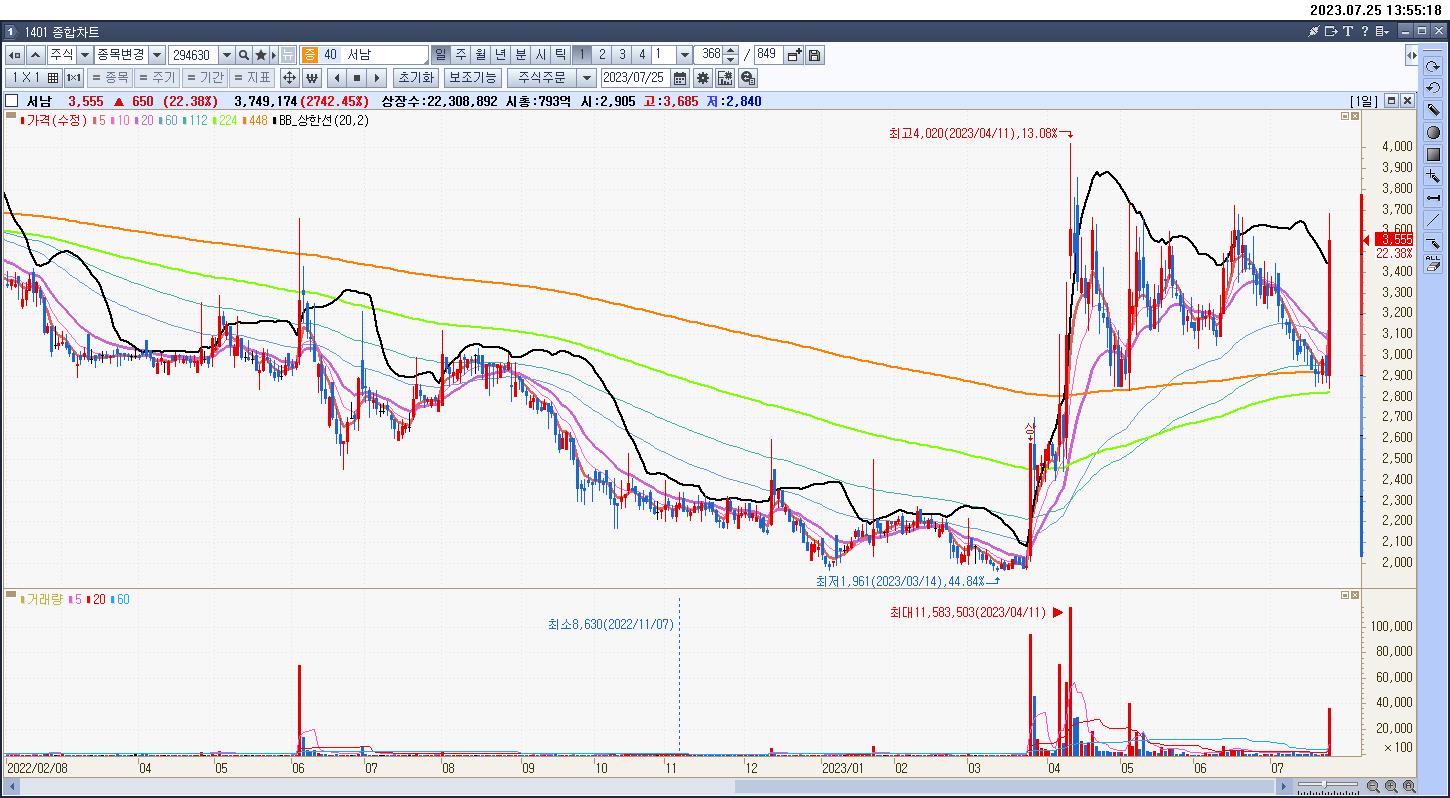The width and height of the screenshot is (1450, 798).
Task: Switch chart period to 분 (minute)
Action: (x=521, y=55)
